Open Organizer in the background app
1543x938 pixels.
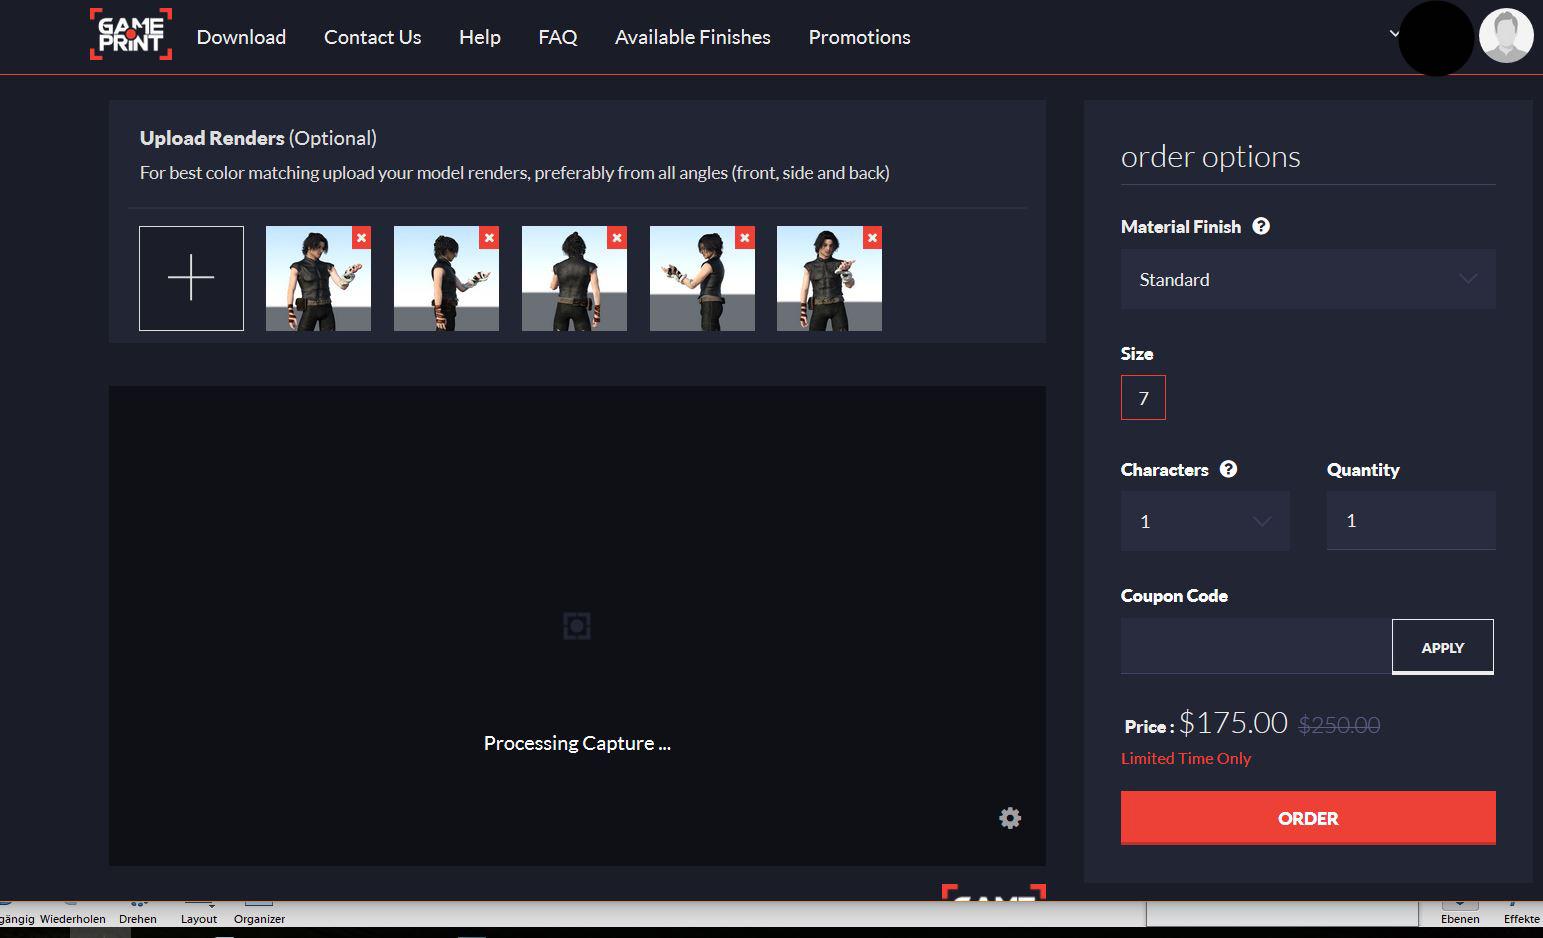(259, 919)
